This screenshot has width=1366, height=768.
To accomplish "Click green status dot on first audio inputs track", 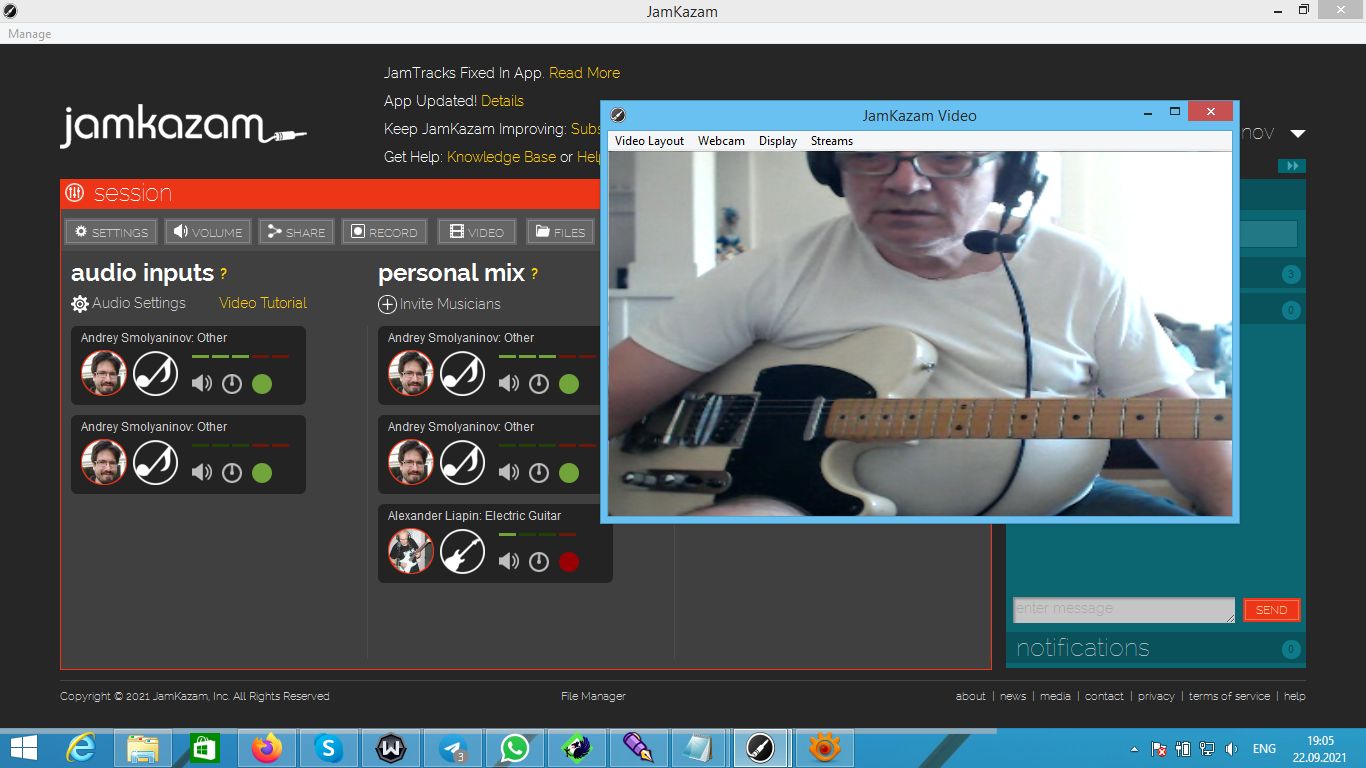I will pyautogui.click(x=262, y=384).
